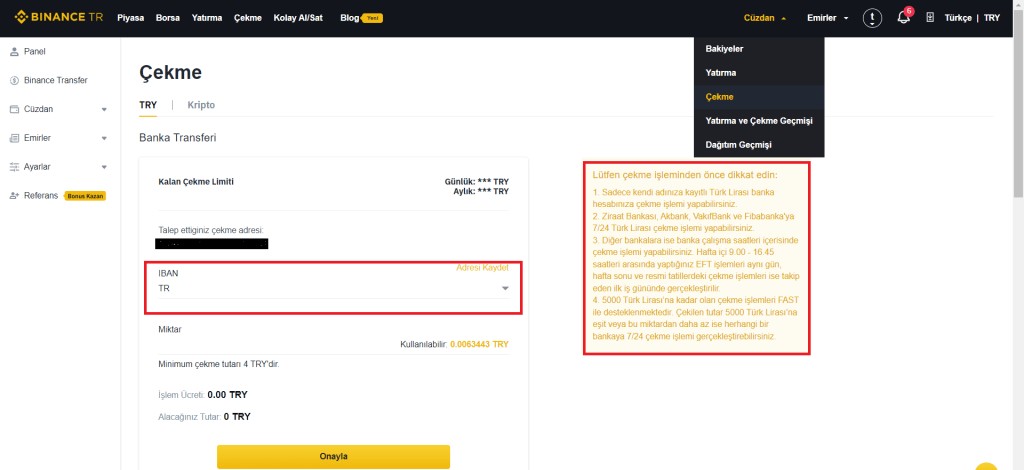The height and width of the screenshot is (470, 1024).
Task: Open the yellow chat bubble at the bottom
Action: click(x=986, y=466)
